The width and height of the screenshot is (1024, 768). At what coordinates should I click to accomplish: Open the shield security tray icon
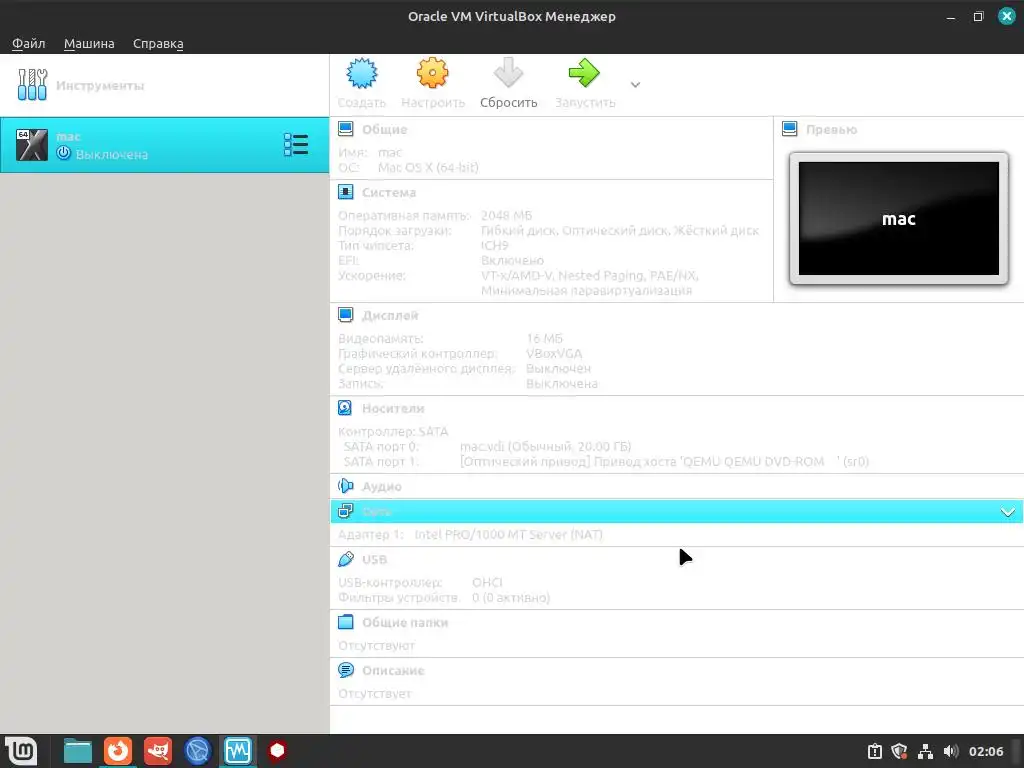coord(899,752)
